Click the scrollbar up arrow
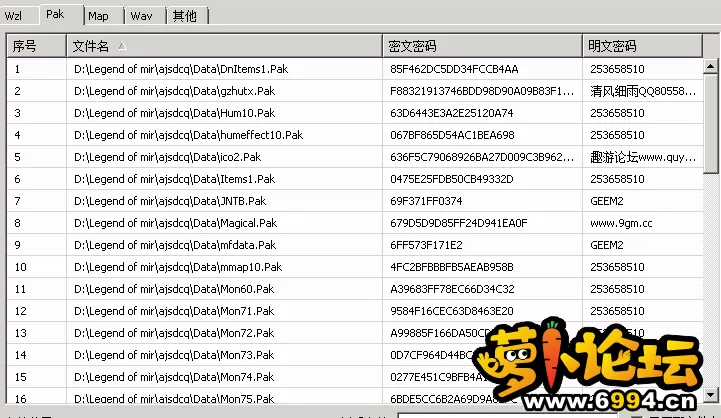Image resolution: width=721 pixels, height=418 pixels. pyautogui.click(x=710, y=67)
